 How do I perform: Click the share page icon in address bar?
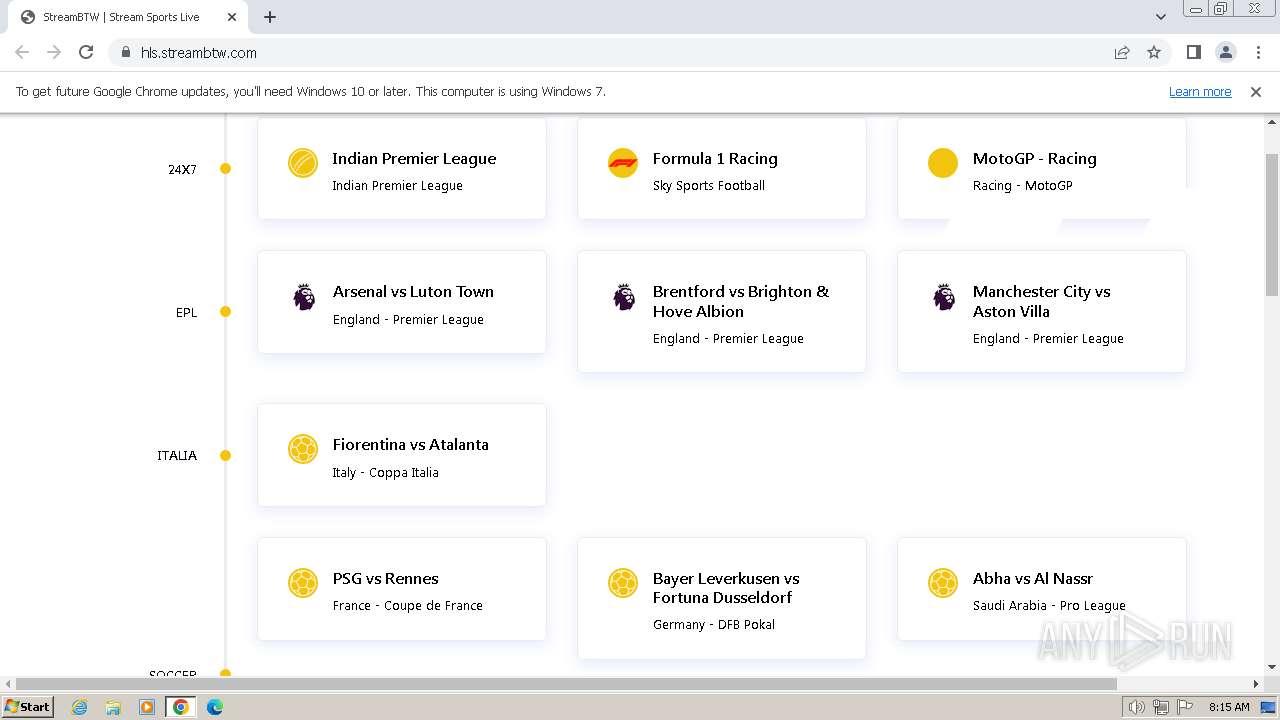[1122, 53]
